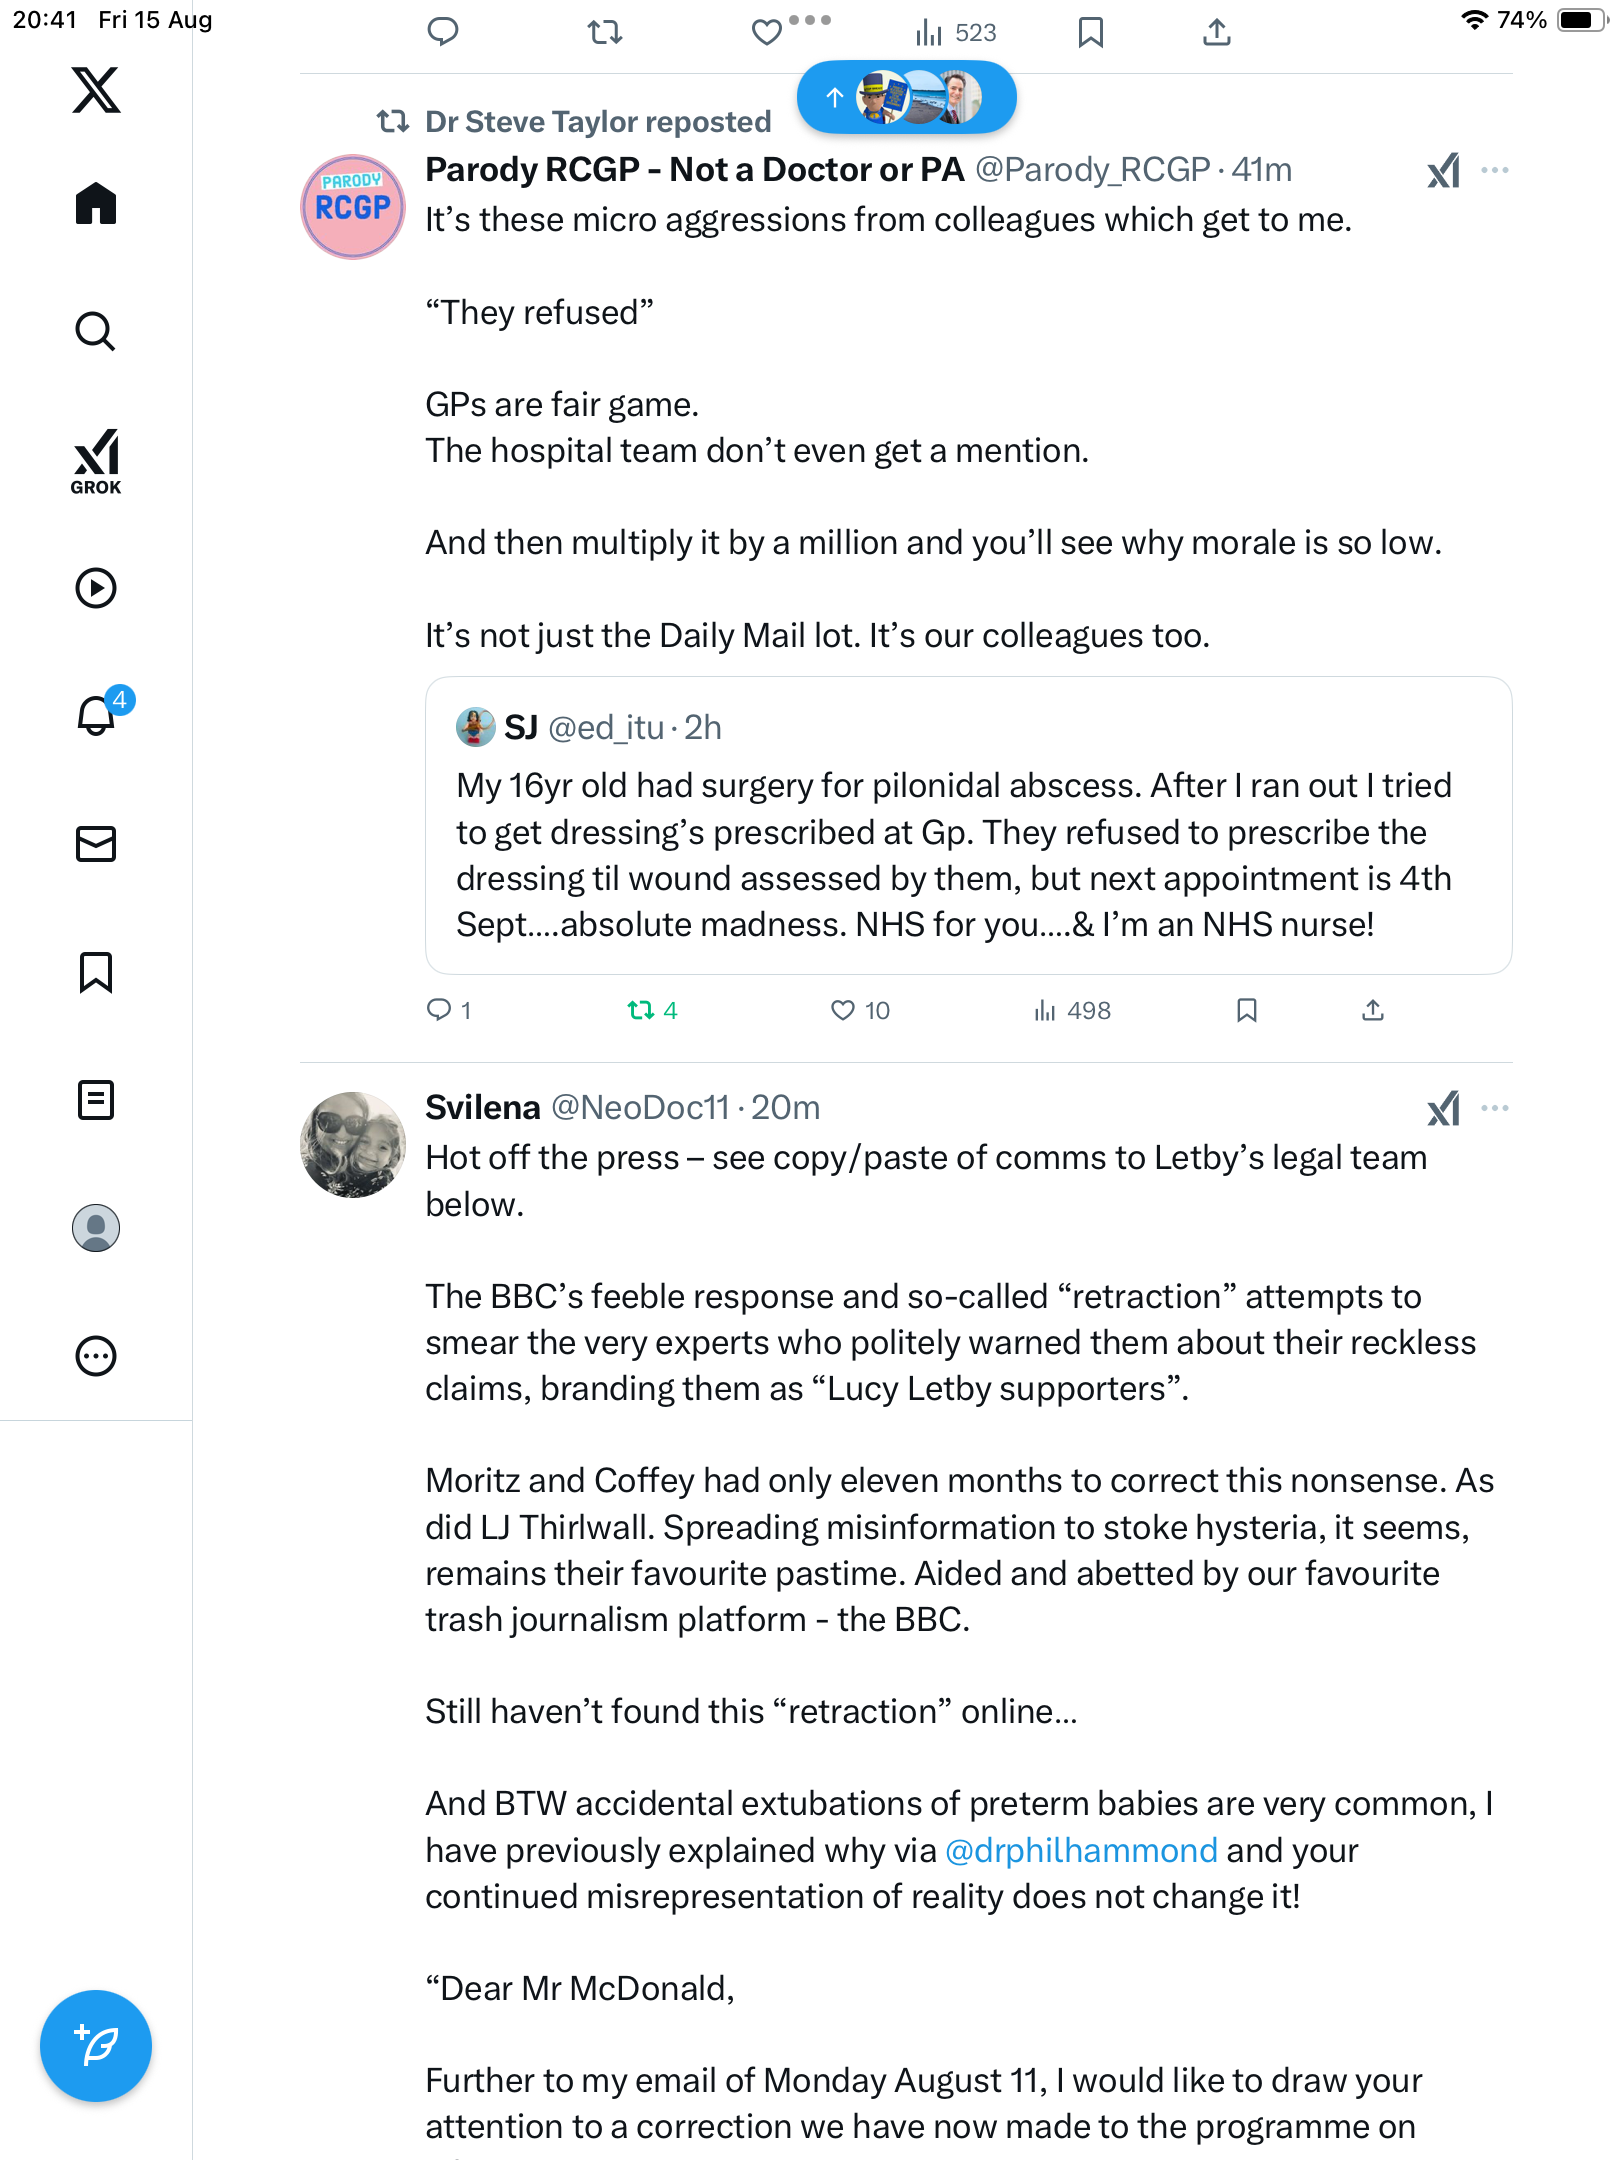Like the Parody RCGP post
Viewport: 1620px width, 2160px height.
coord(843,1011)
